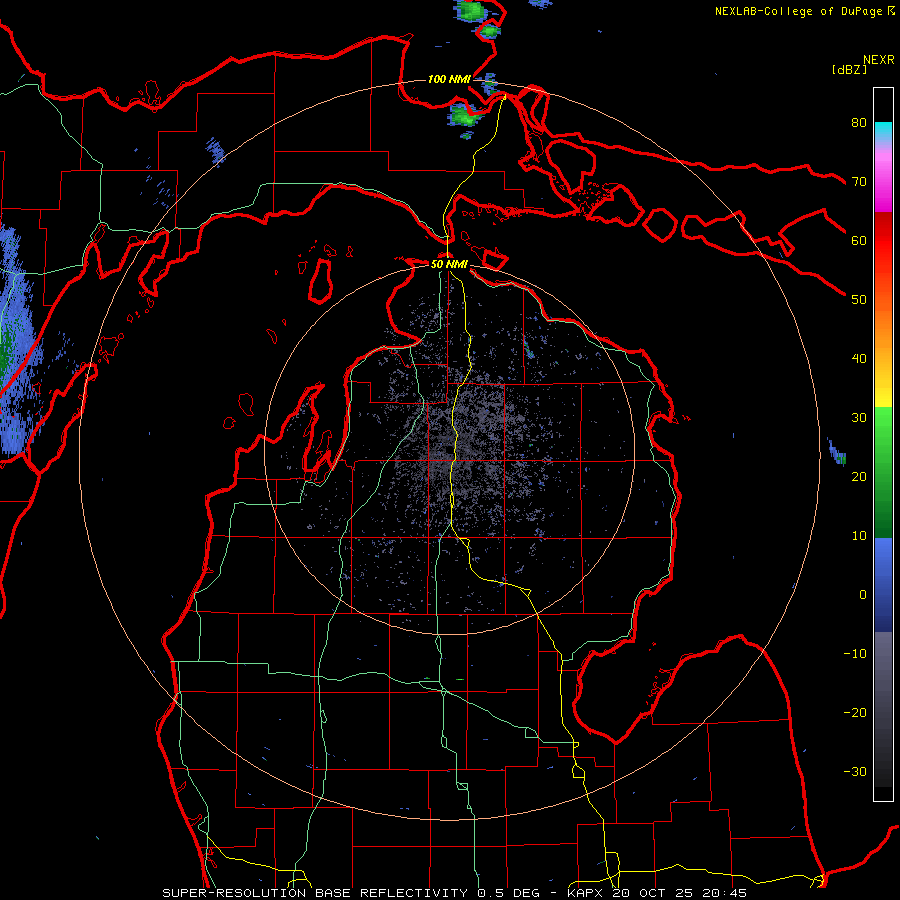The height and width of the screenshot is (900, 900).
Task: Click the 0 value on the dBZ scale
Action: tap(863, 595)
